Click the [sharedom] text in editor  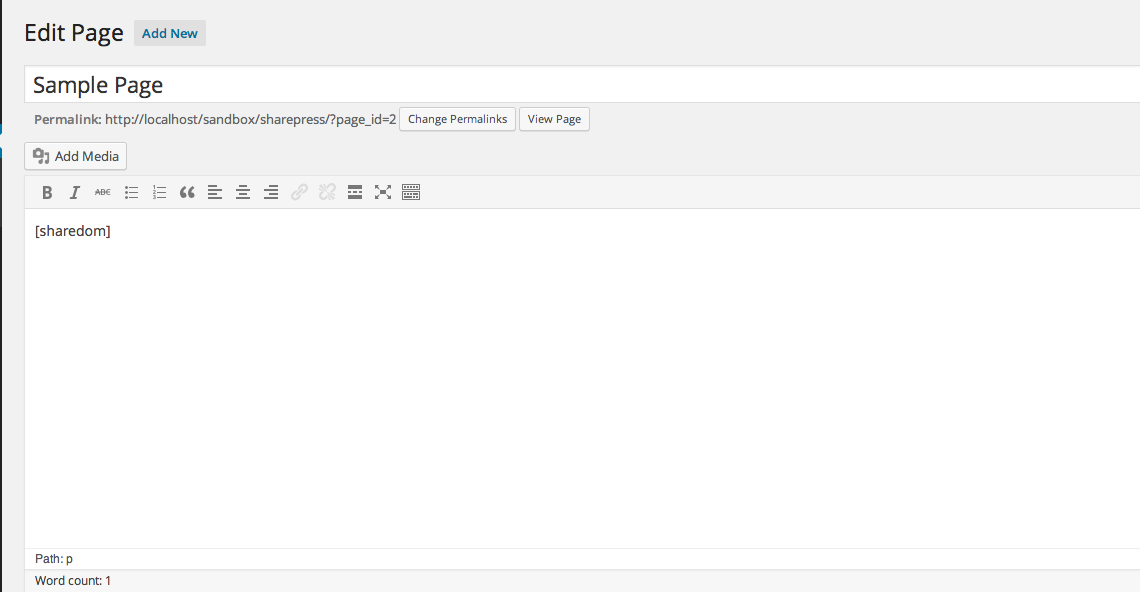pos(73,231)
